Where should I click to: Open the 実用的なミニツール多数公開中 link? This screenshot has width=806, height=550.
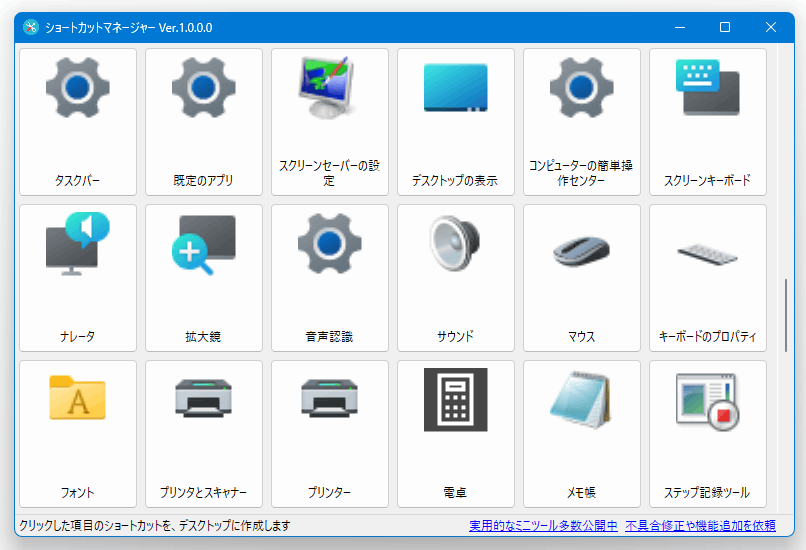543,525
